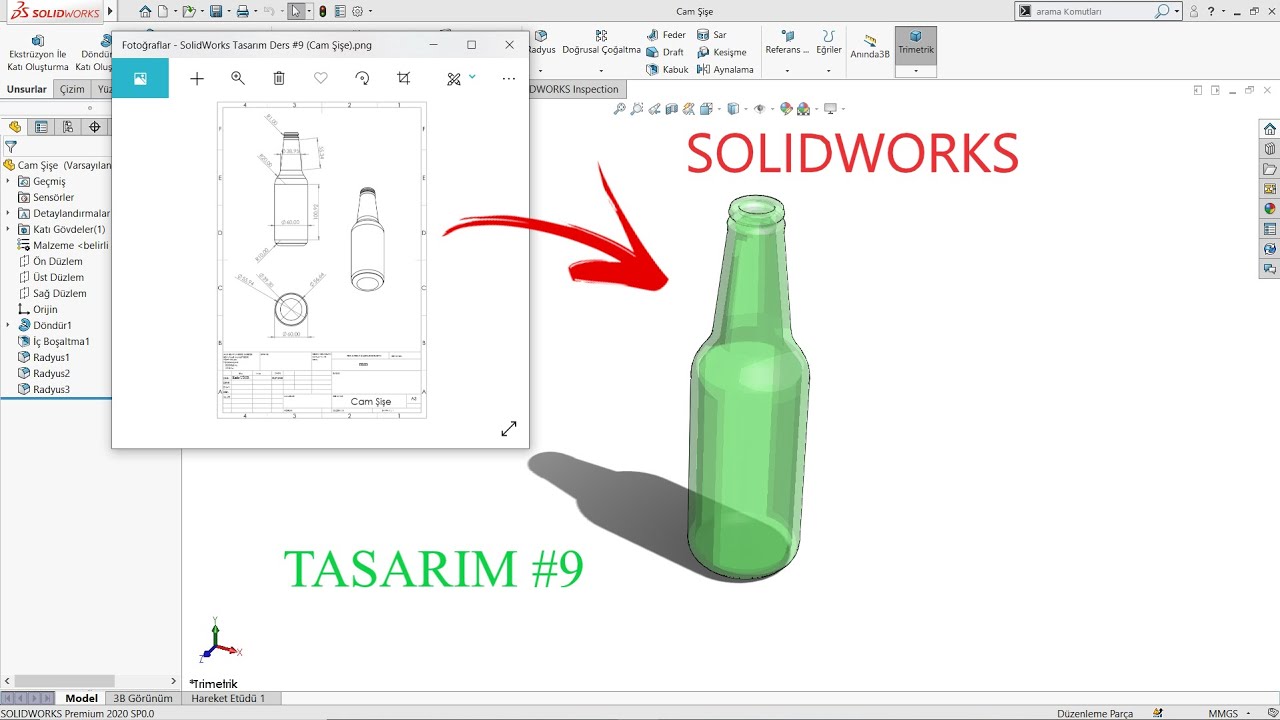Click the Doğrusal Çoğaltma pattern tool
This screenshot has height=720, width=1280.
[601, 42]
